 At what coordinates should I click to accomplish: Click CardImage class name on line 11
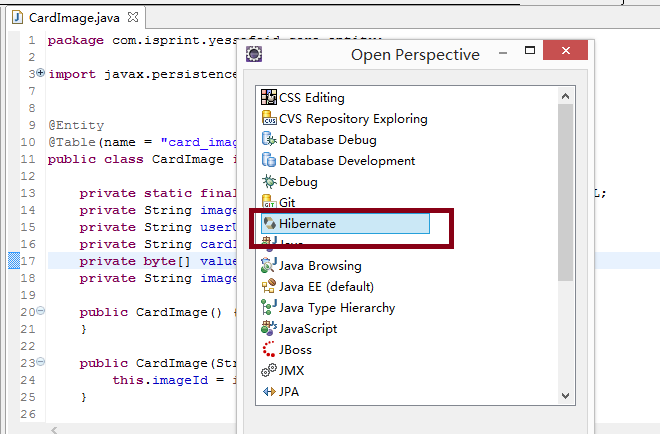click(x=188, y=159)
